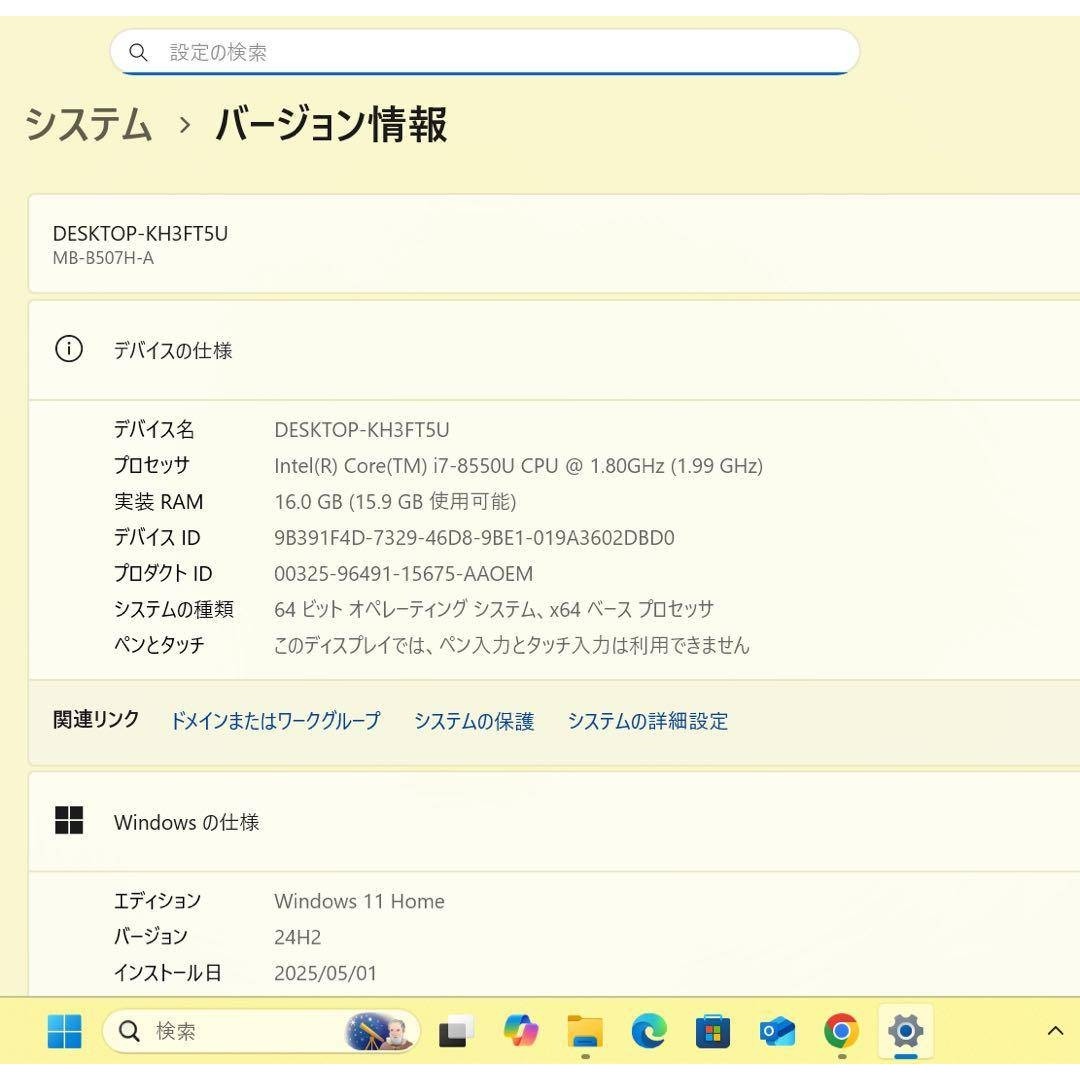
Task: Select DESKTOP-KH3FT5U in the デバイス名 row
Action: pos(362,430)
